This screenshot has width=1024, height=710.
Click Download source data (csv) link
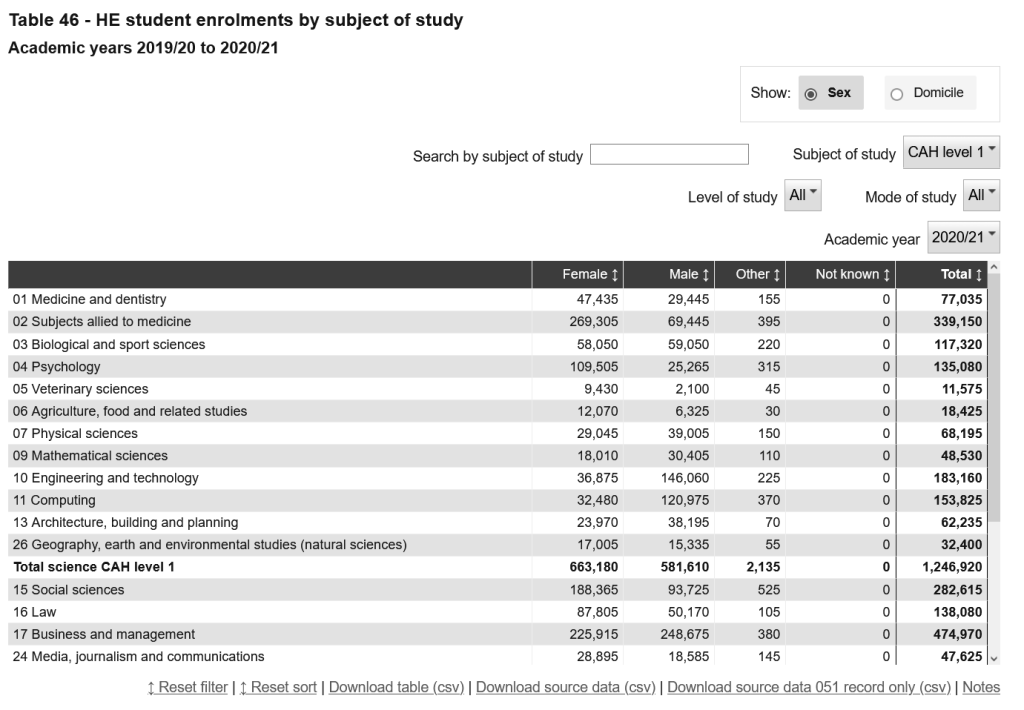(566, 687)
